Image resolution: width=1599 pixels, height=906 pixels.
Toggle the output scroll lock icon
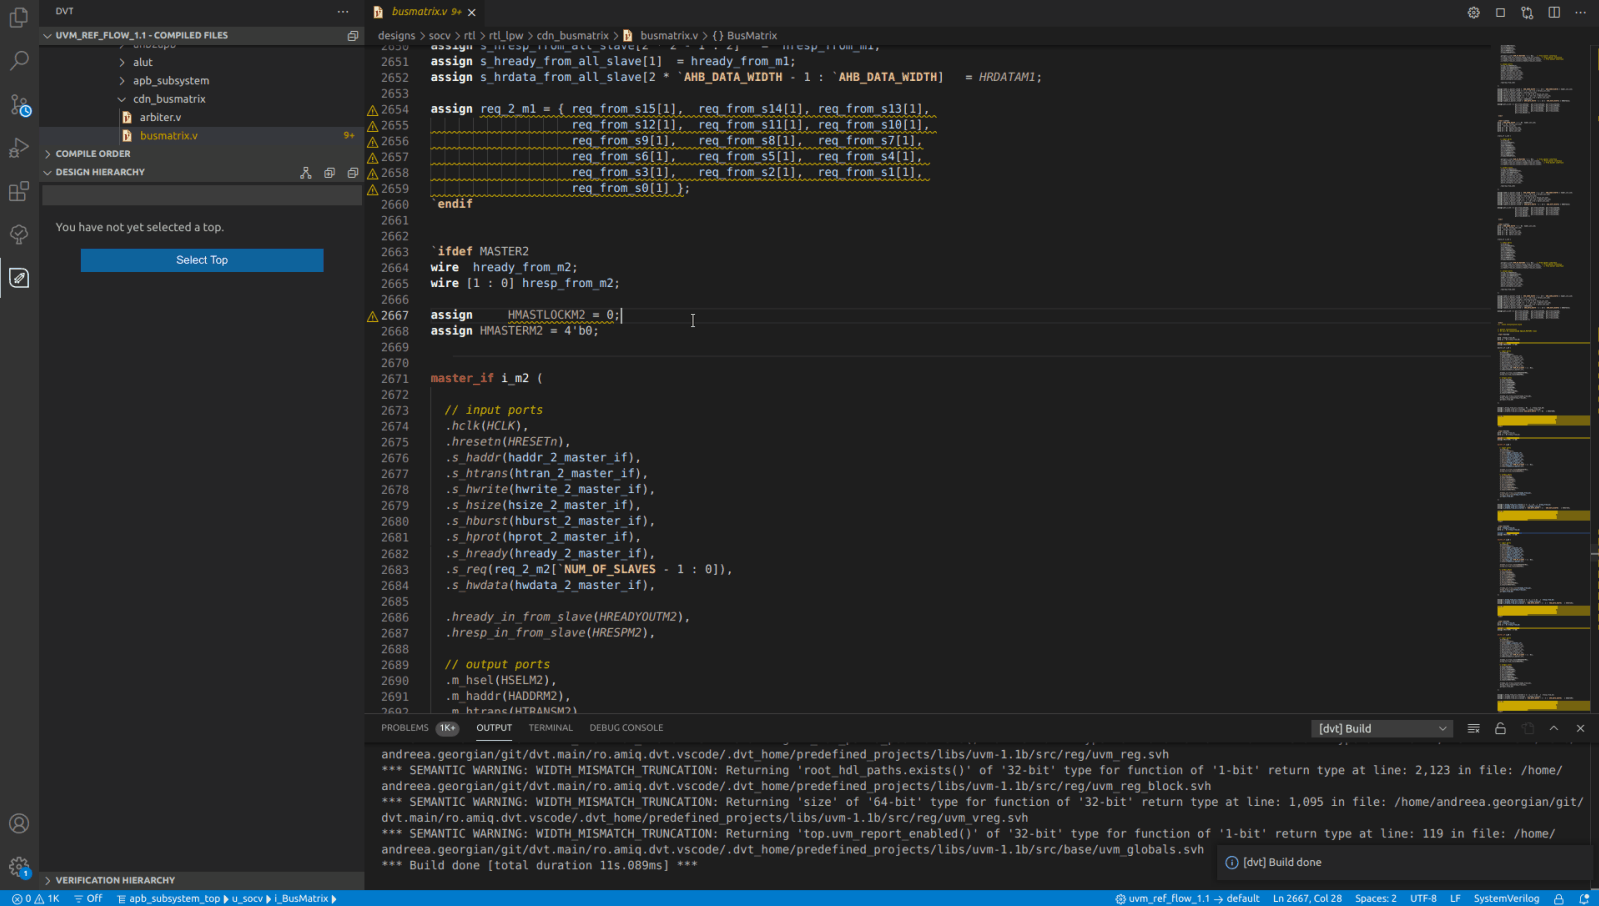[1500, 729]
